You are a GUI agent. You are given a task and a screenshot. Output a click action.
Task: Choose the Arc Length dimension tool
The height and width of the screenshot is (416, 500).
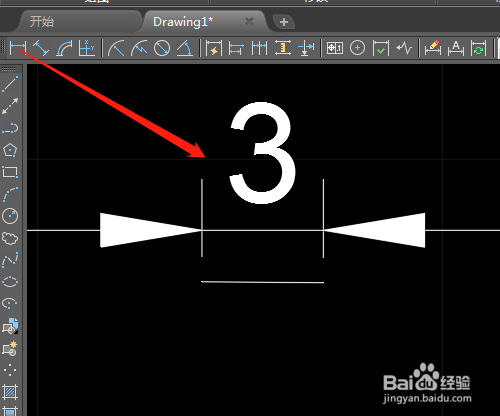(64, 48)
